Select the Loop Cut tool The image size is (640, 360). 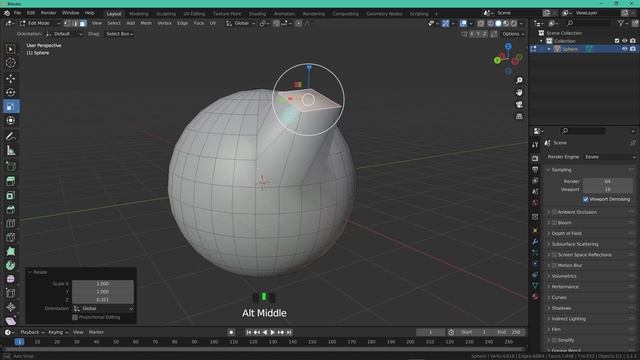[x=11, y=223]
